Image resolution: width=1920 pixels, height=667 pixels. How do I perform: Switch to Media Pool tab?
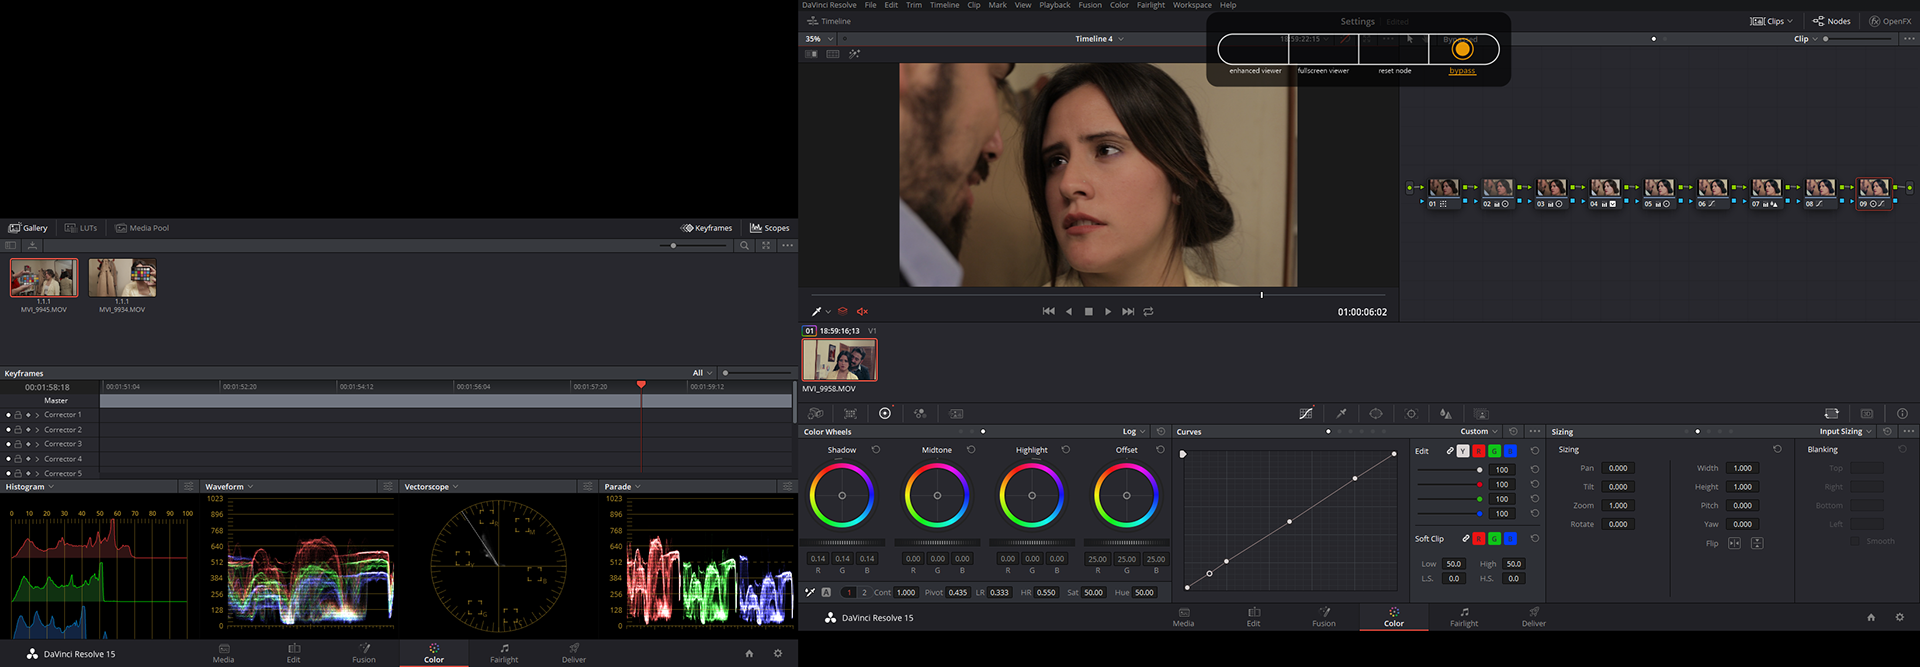(x=142, y=228)
